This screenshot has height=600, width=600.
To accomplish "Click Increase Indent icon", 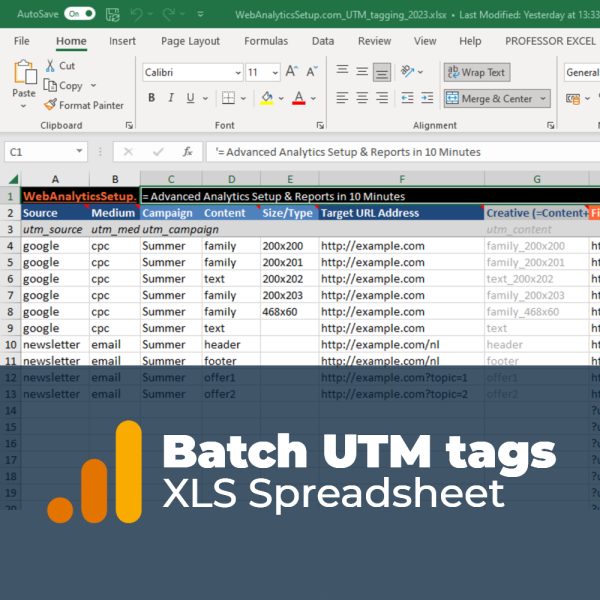I will click(x=427, y=98).
